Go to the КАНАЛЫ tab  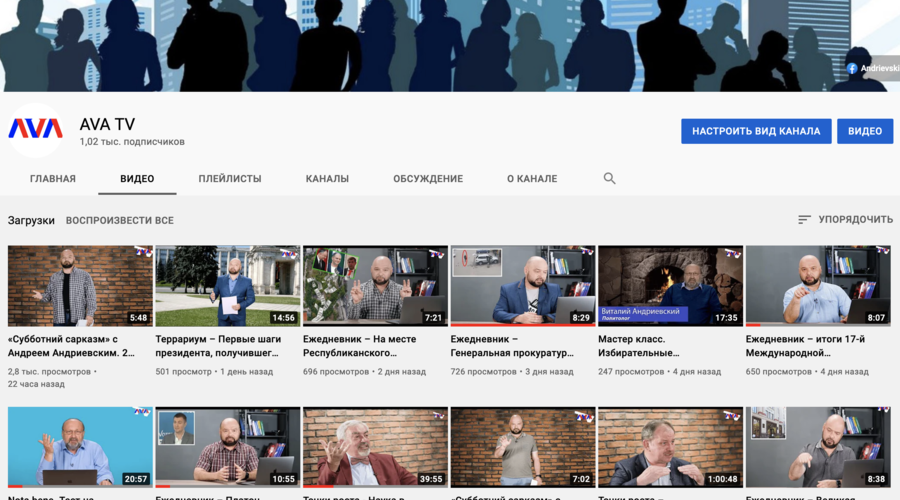[x=327, y=179]
